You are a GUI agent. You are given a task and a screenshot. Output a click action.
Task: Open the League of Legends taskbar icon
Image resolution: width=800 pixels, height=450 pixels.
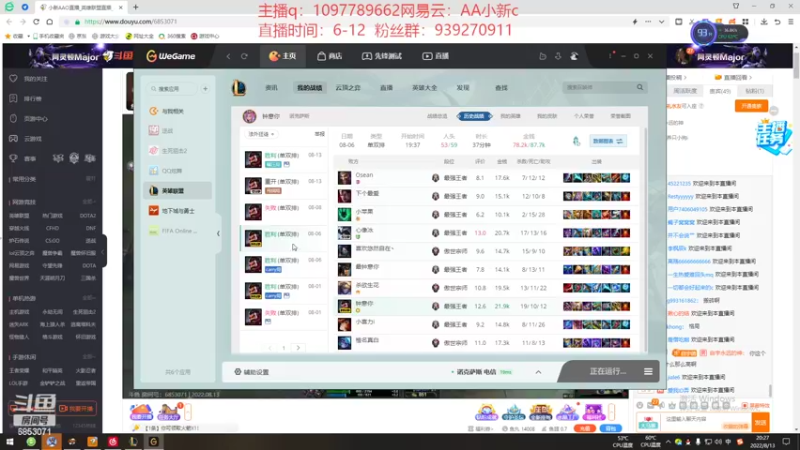tap(133, 442)
